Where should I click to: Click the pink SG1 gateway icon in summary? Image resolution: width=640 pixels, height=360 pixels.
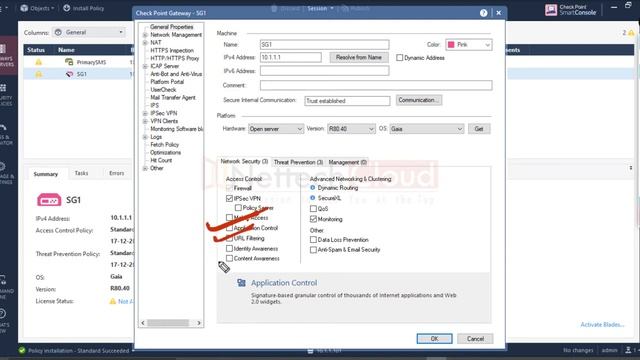49,200
